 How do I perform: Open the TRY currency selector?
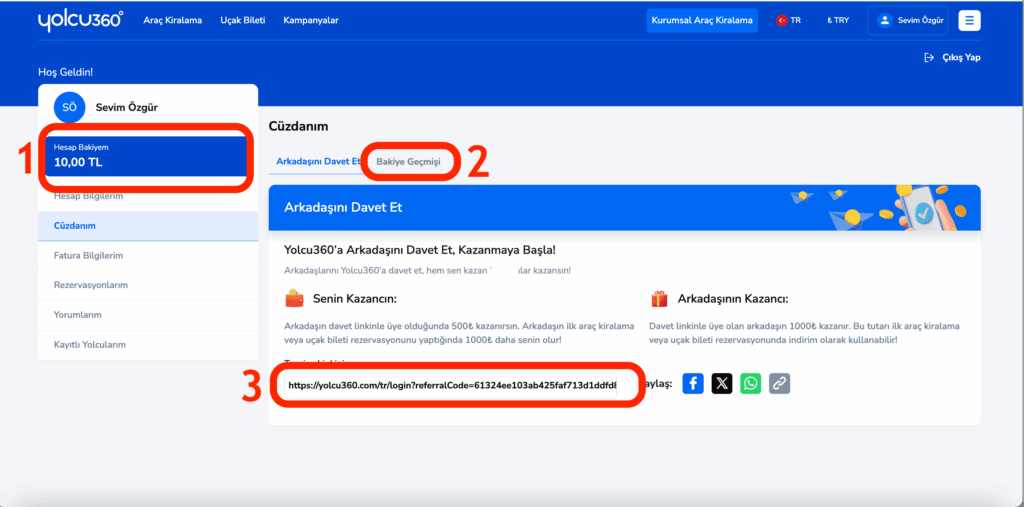click(838, 20)
